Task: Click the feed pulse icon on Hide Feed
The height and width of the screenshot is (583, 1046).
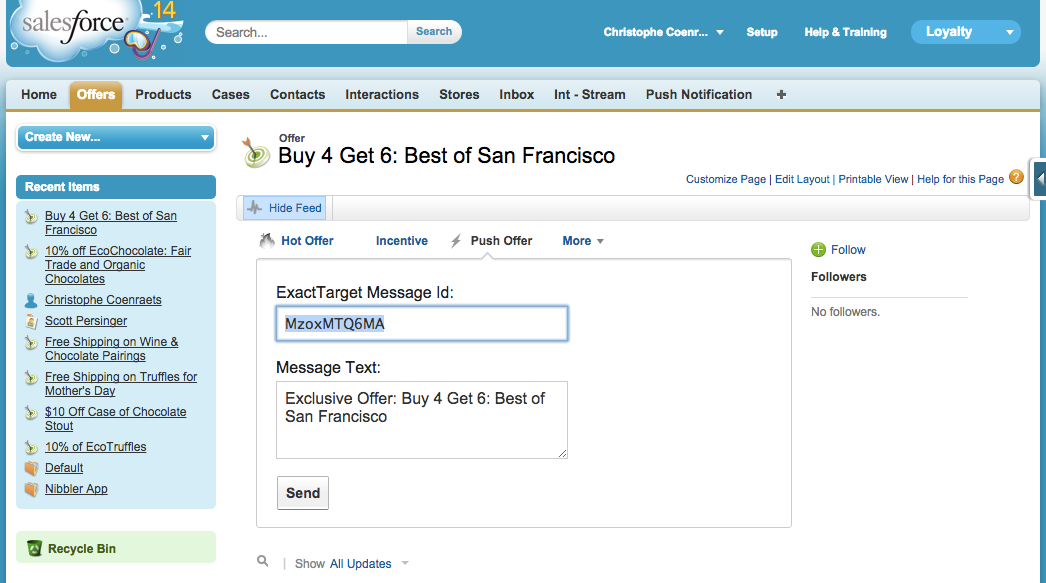Action: pos(255,208)
